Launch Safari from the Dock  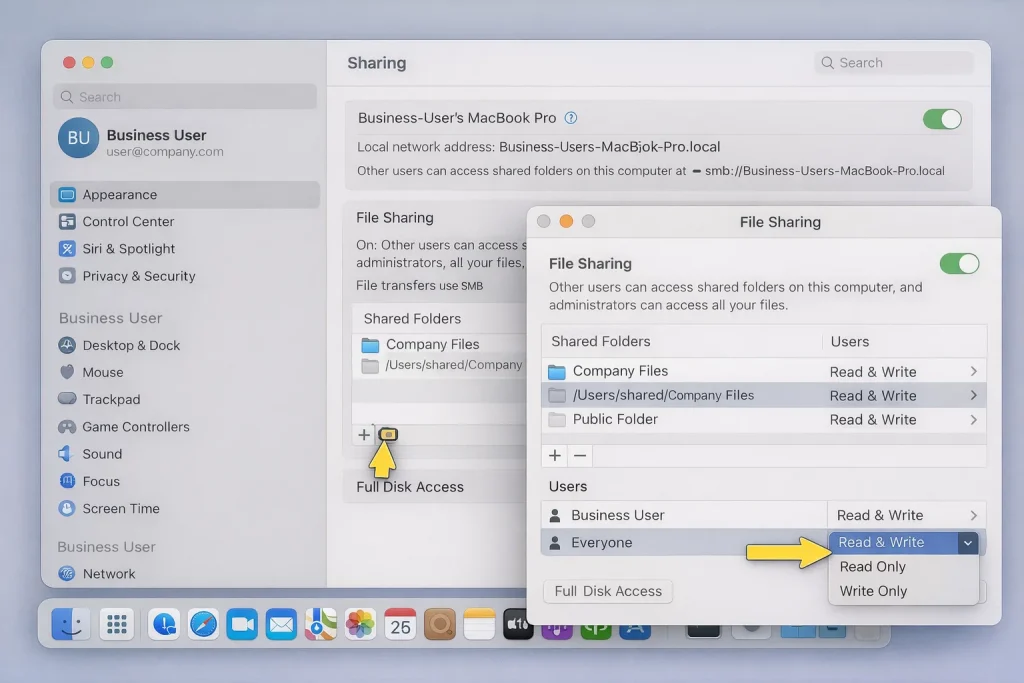tap(203, 625)
